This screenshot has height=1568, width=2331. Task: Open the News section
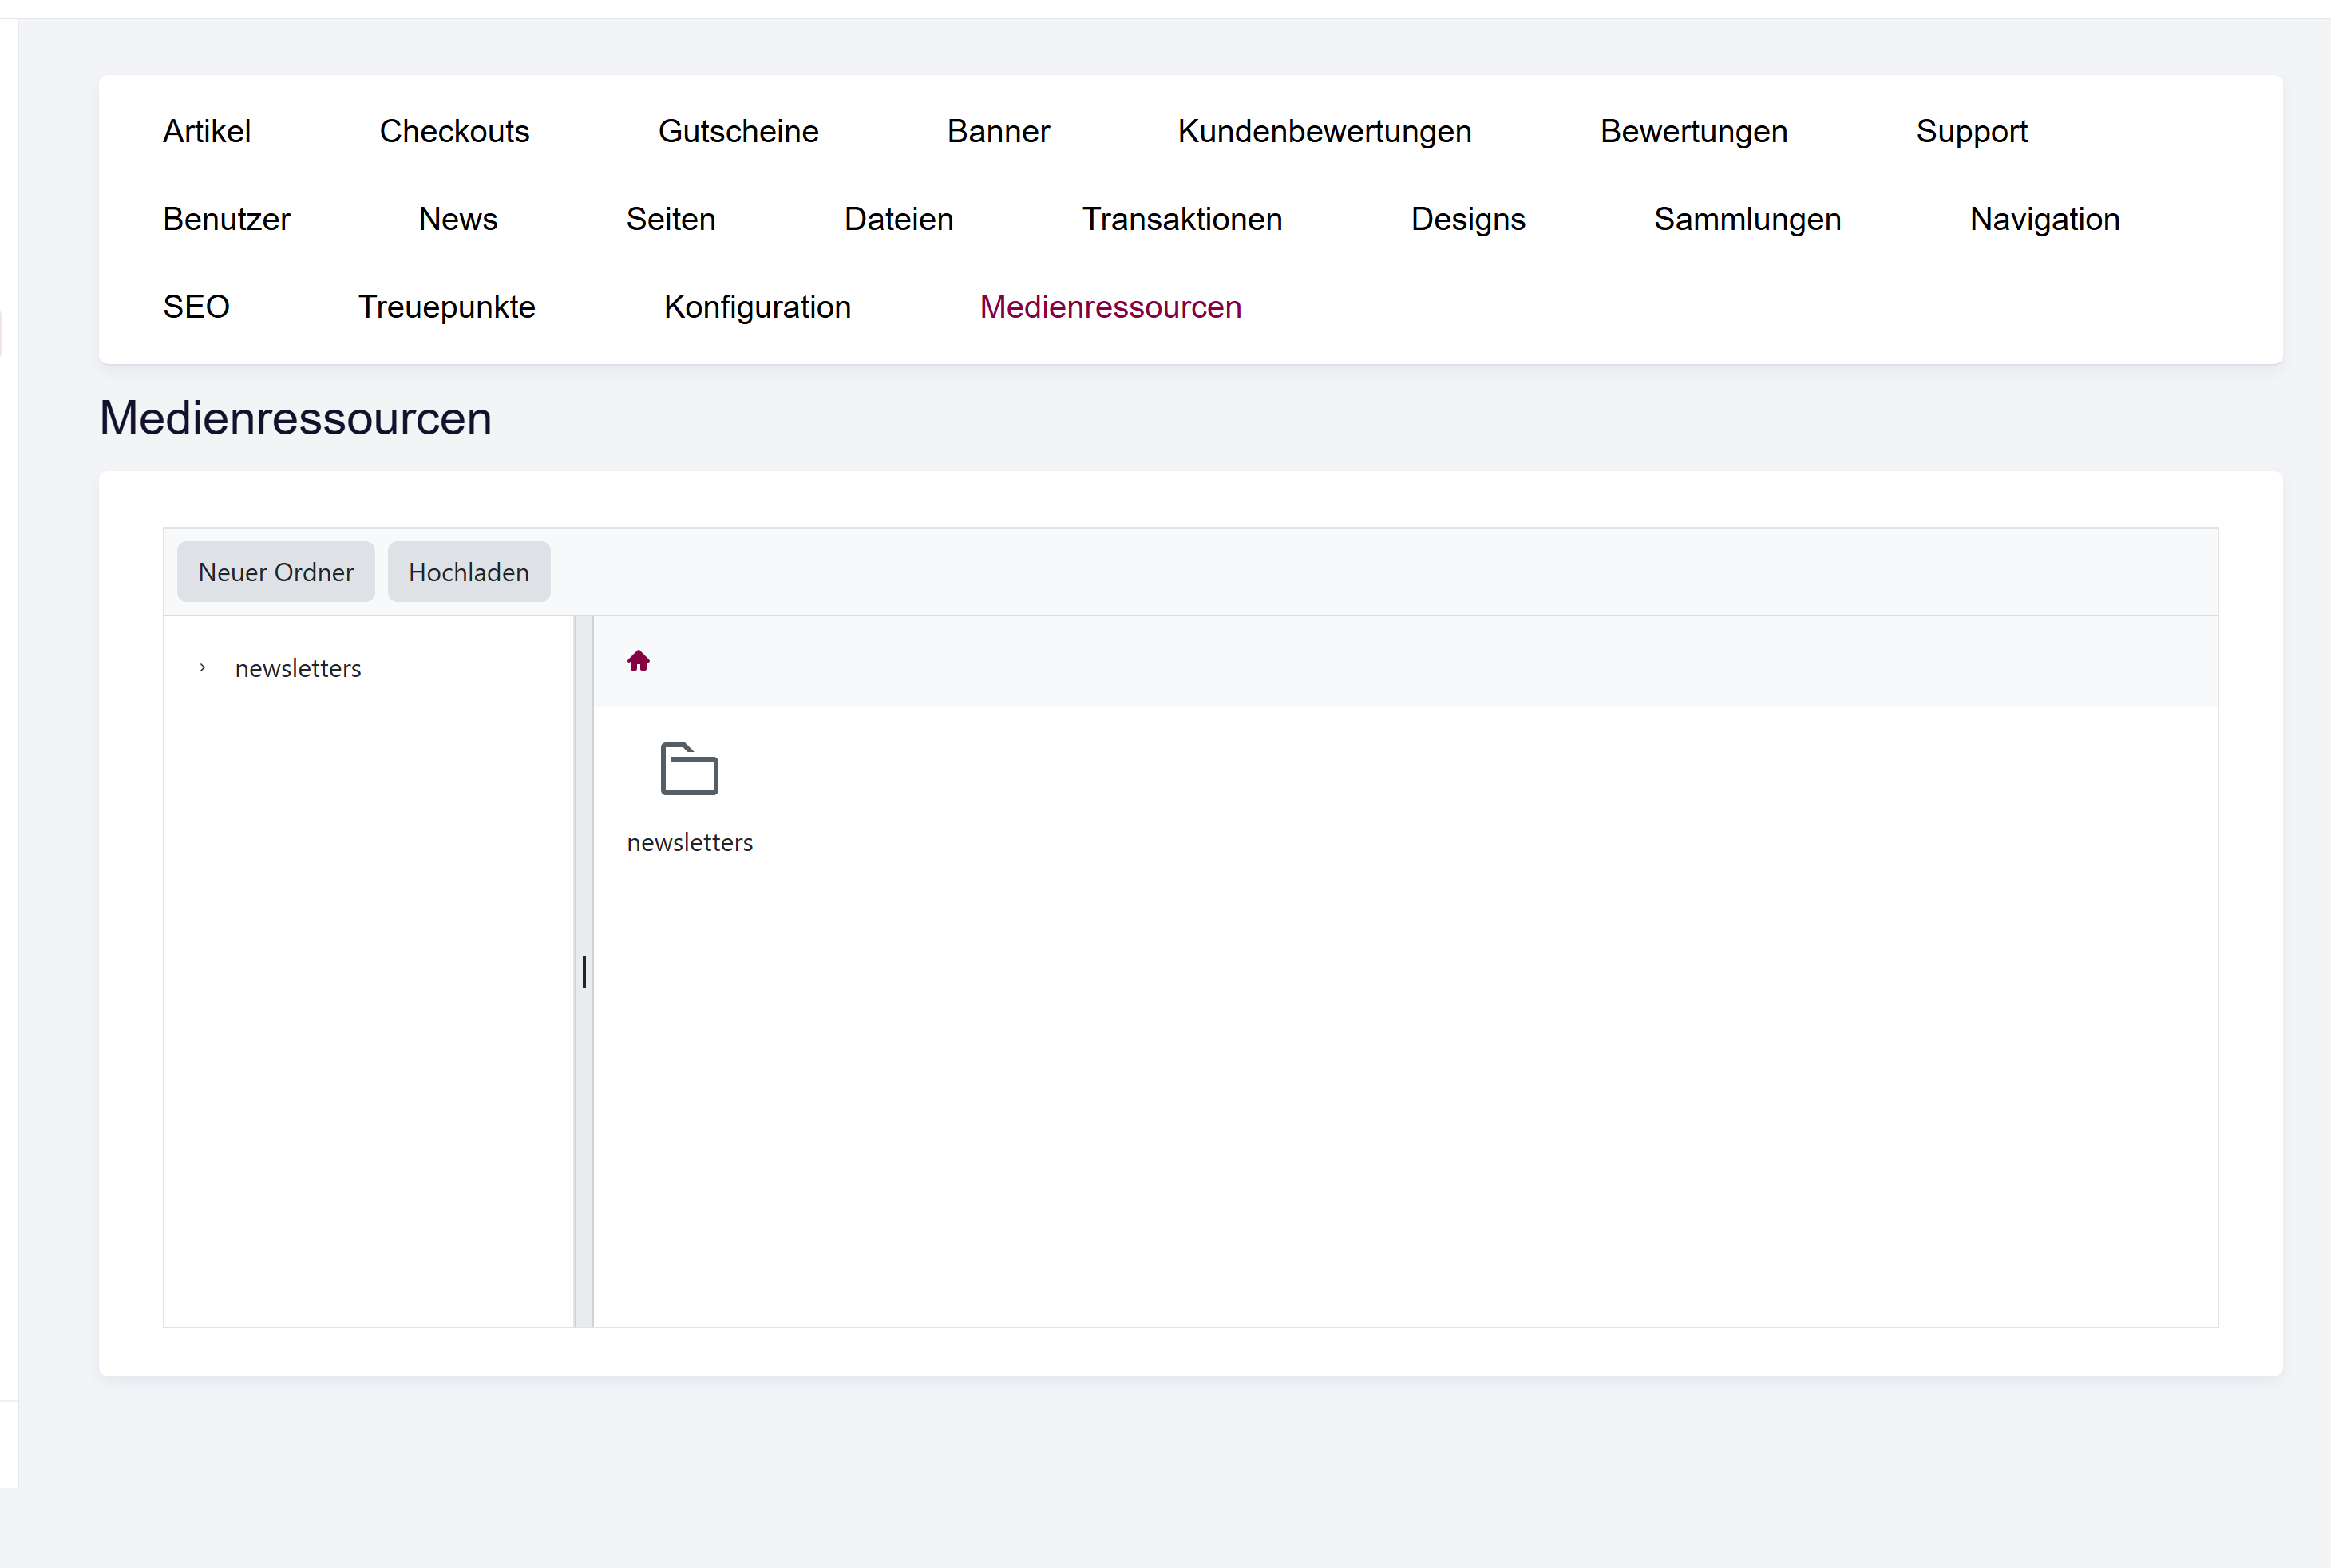[x=458, y=219]
